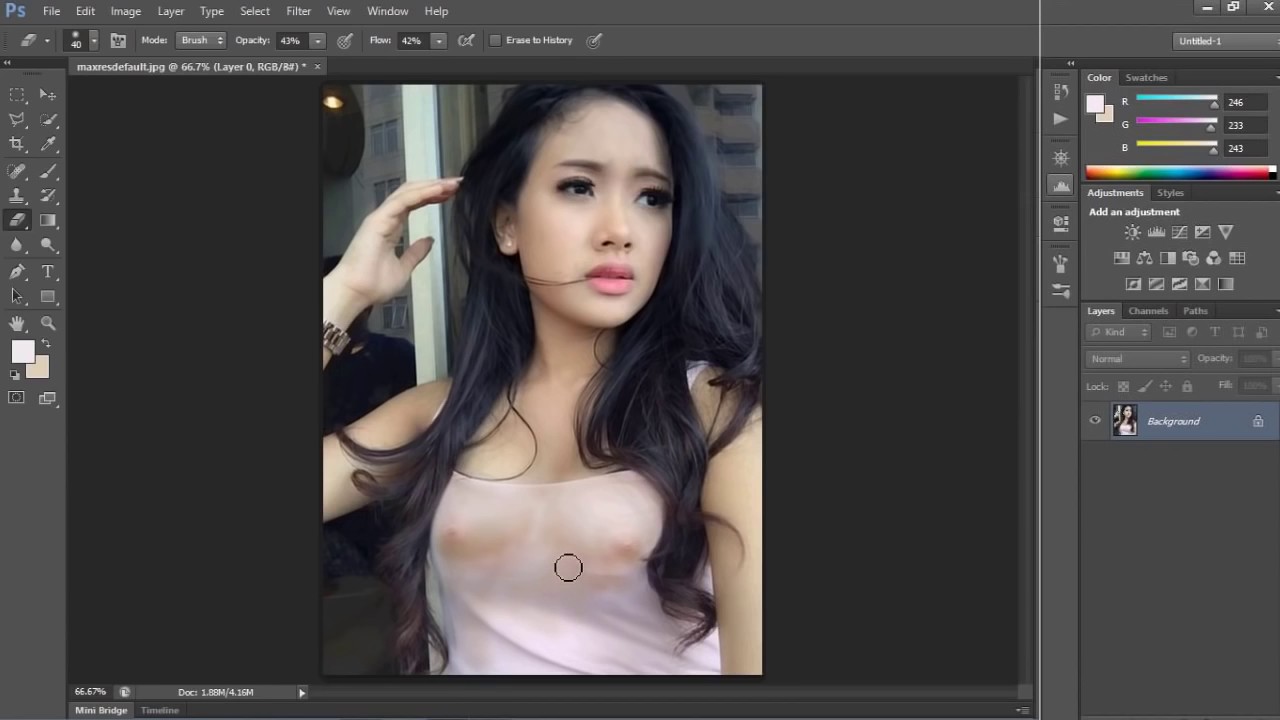Open the Opacity slider arrow
The height and width of the screenshot is (720, 1280).
pyautogui.click(x=317, y=41)
